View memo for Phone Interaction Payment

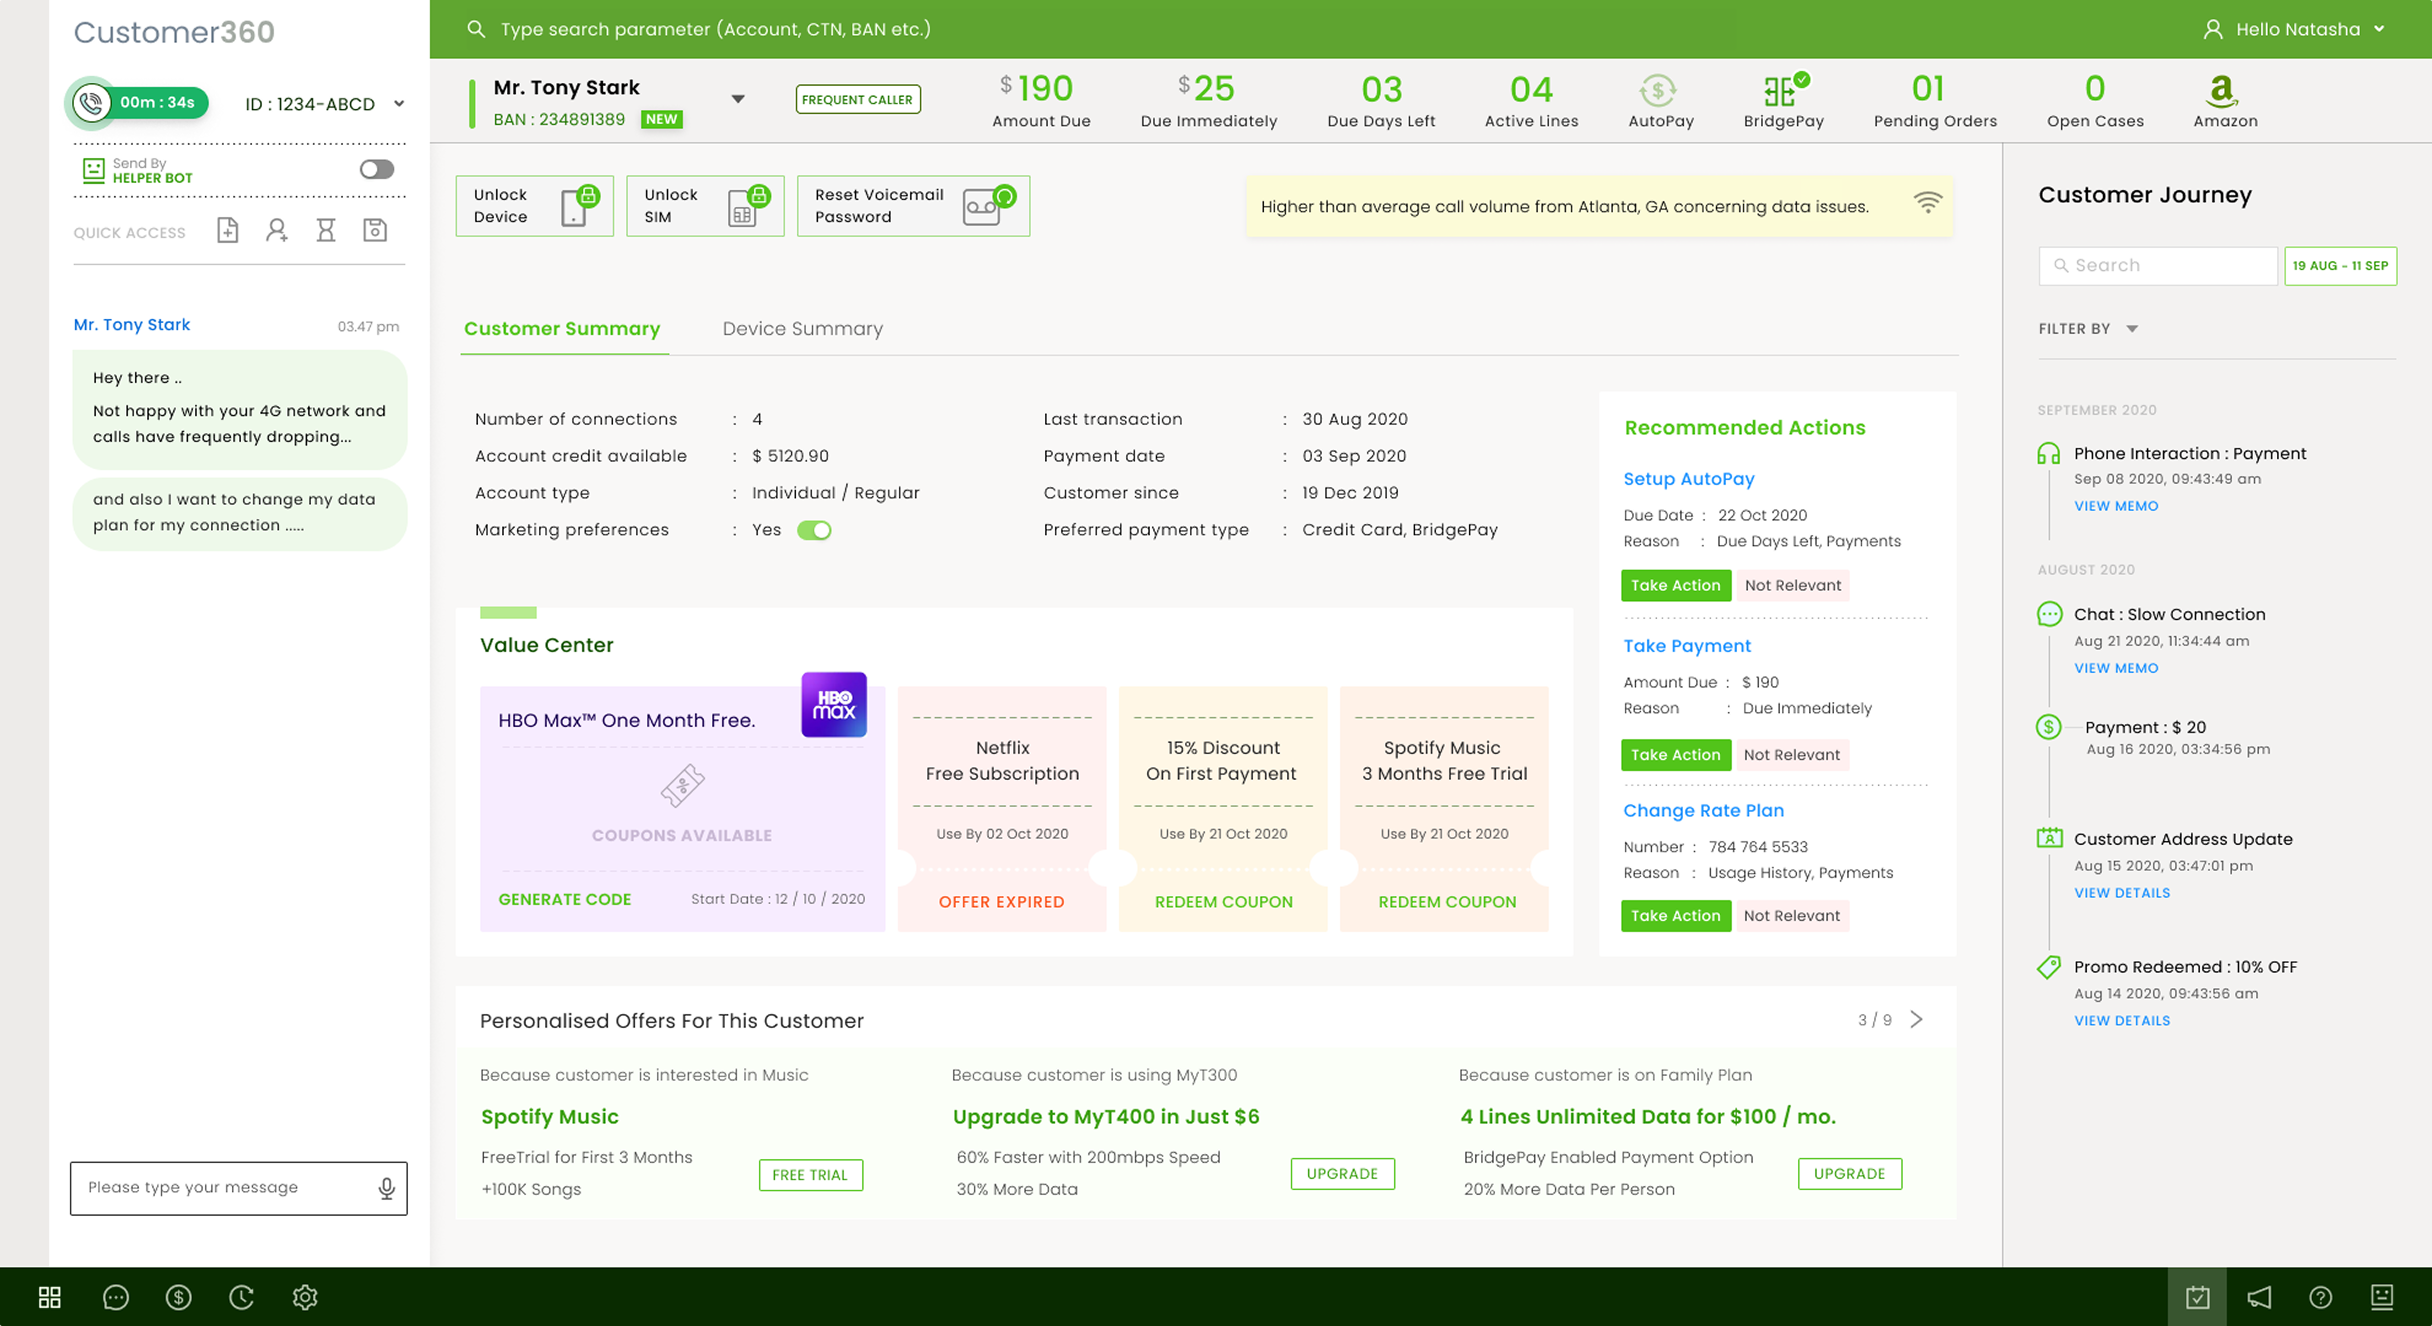(2116, 506)
